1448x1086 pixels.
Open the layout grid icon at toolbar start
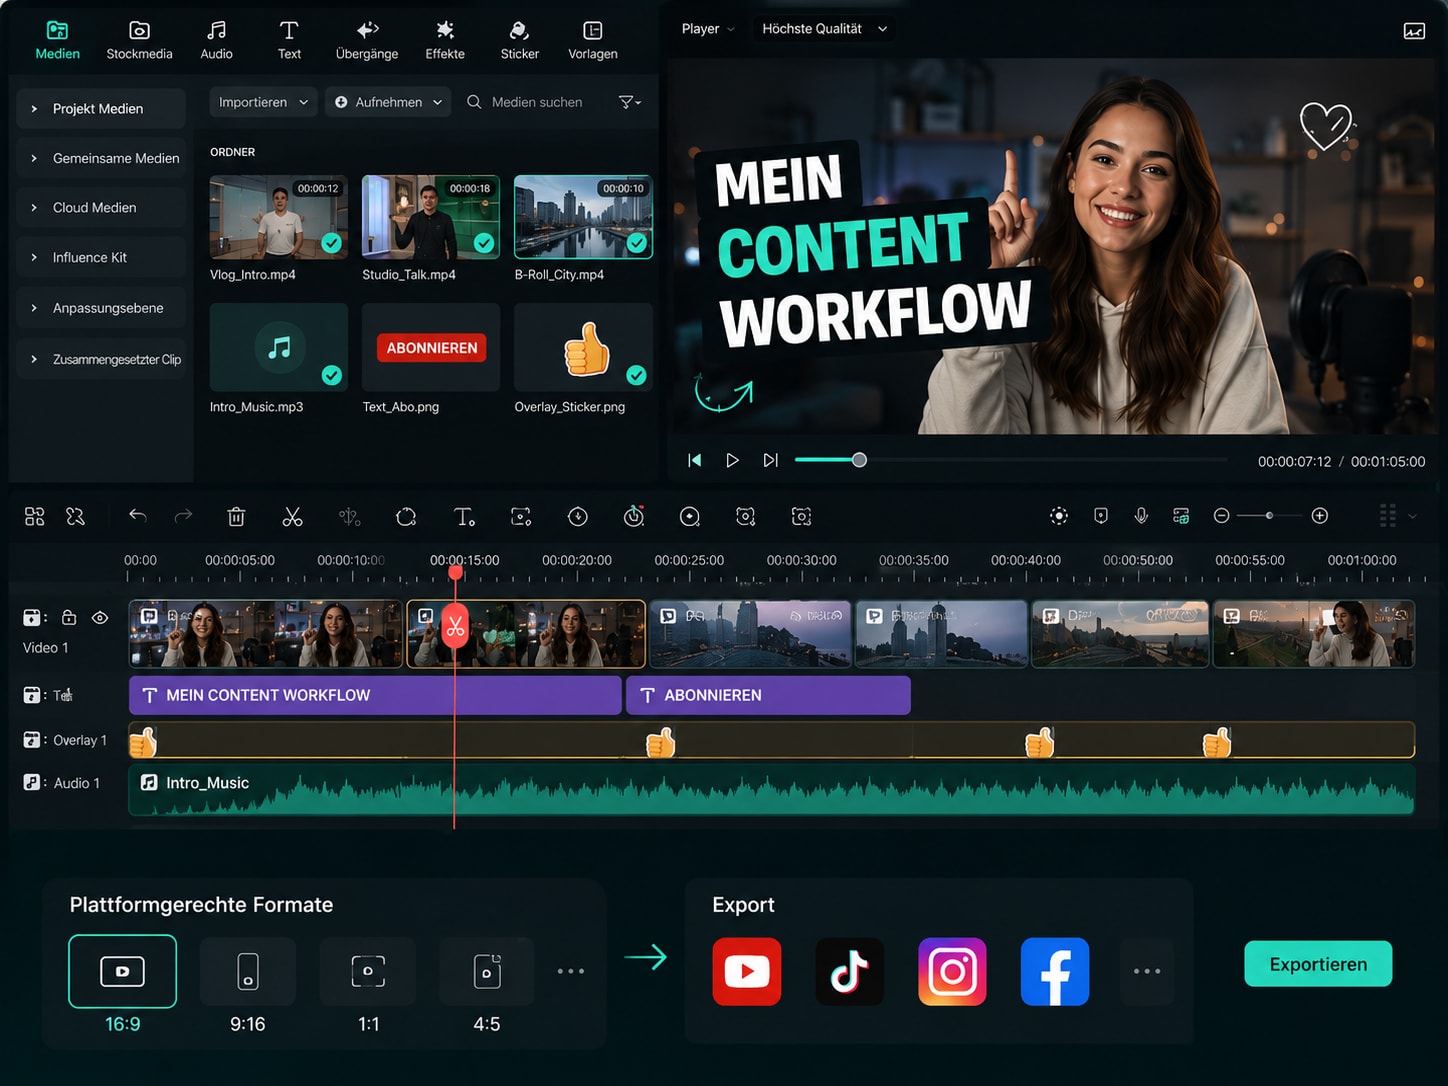(x=35, y=516)
